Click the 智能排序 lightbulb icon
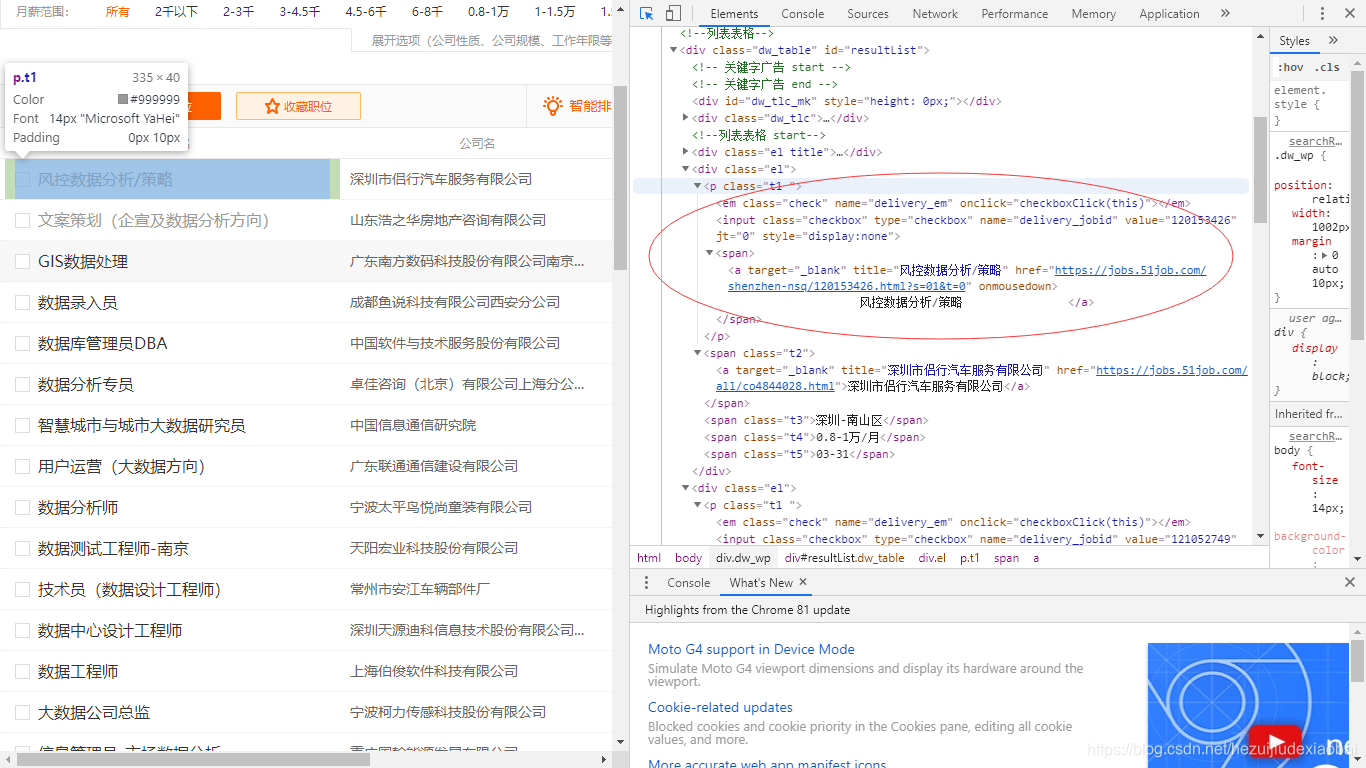 [552, 105]
